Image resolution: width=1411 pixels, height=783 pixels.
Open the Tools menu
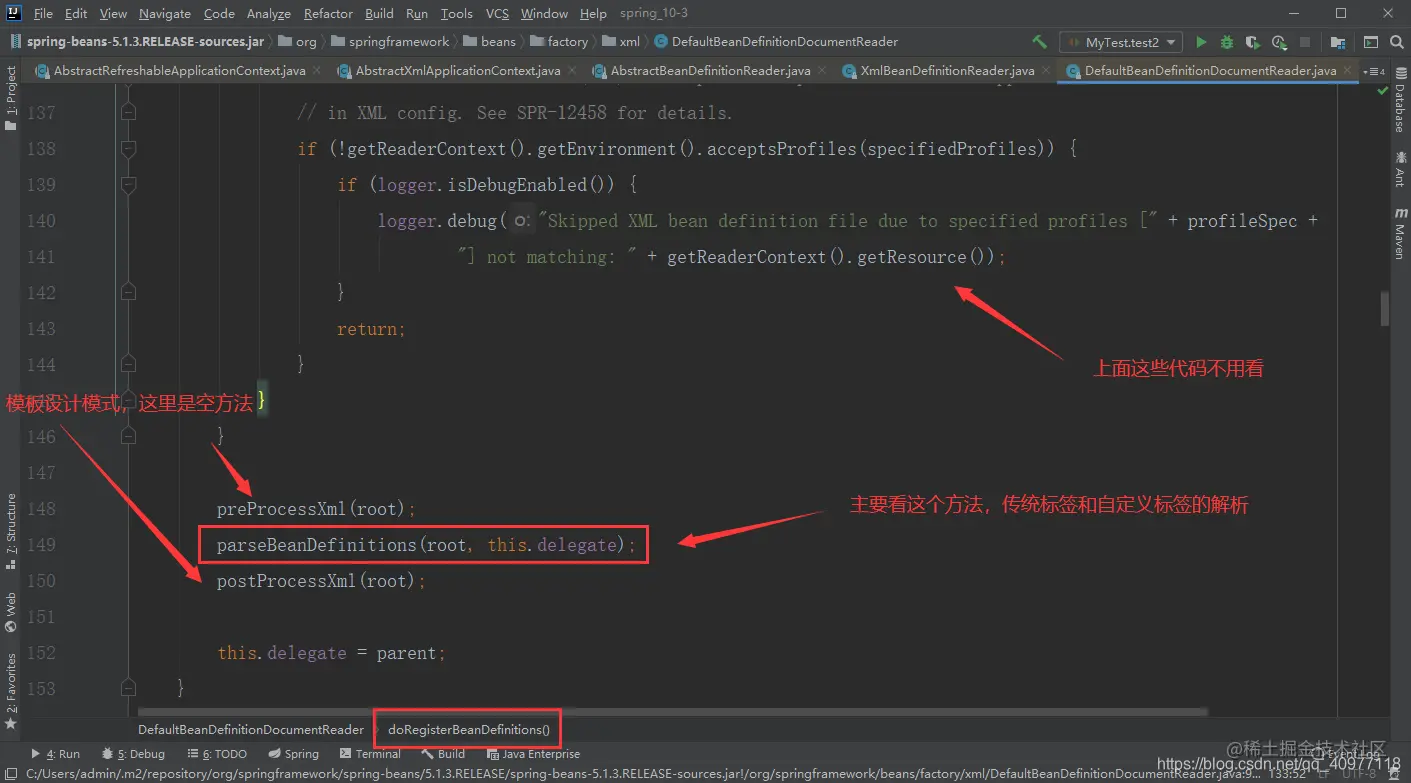[456, 14]
